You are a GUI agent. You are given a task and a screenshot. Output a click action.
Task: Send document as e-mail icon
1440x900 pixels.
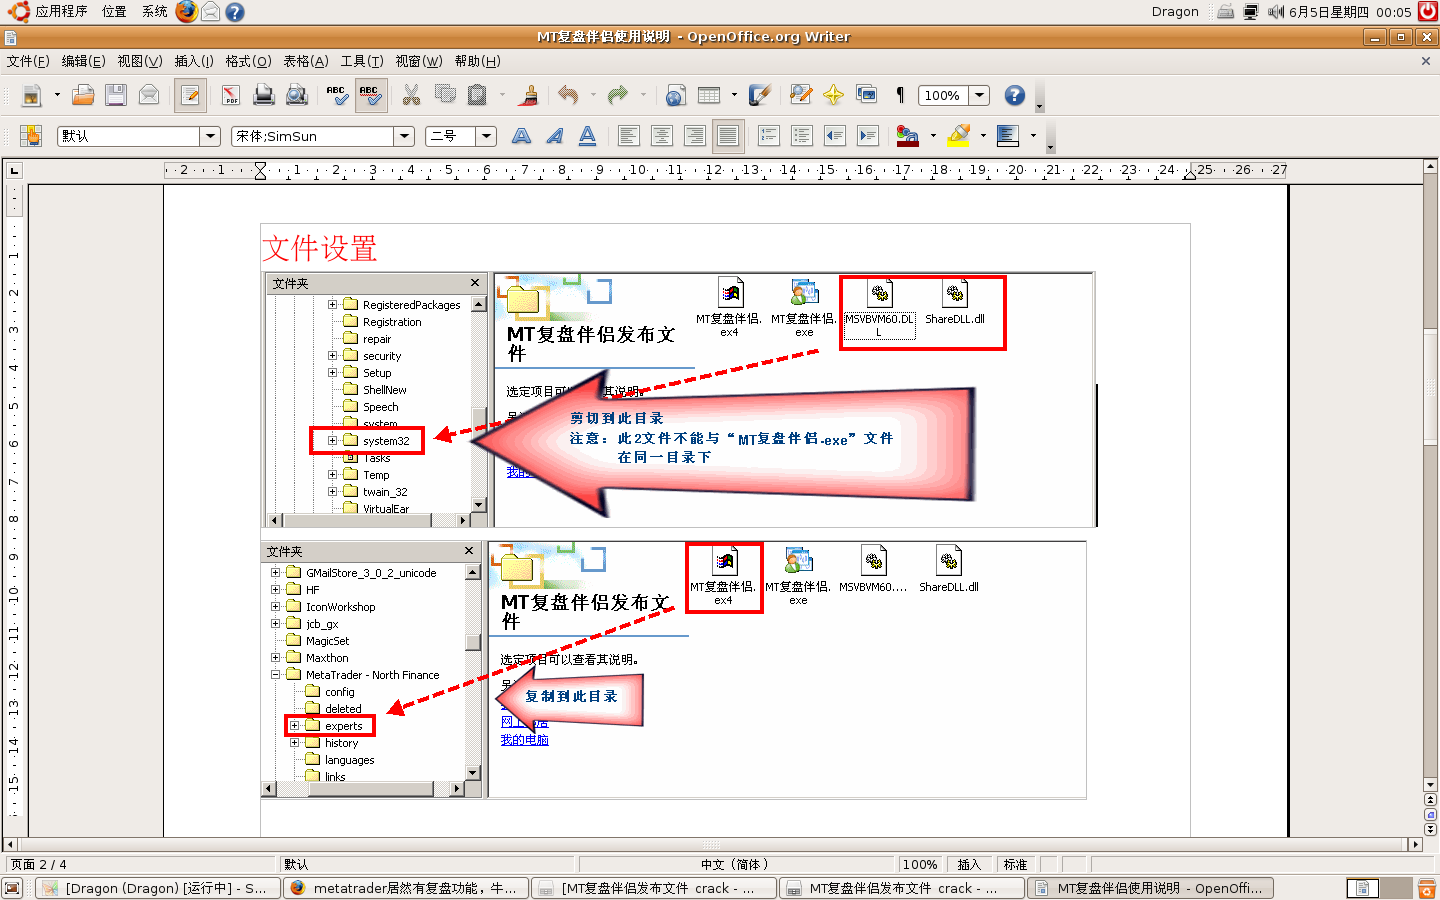(149, 95)
